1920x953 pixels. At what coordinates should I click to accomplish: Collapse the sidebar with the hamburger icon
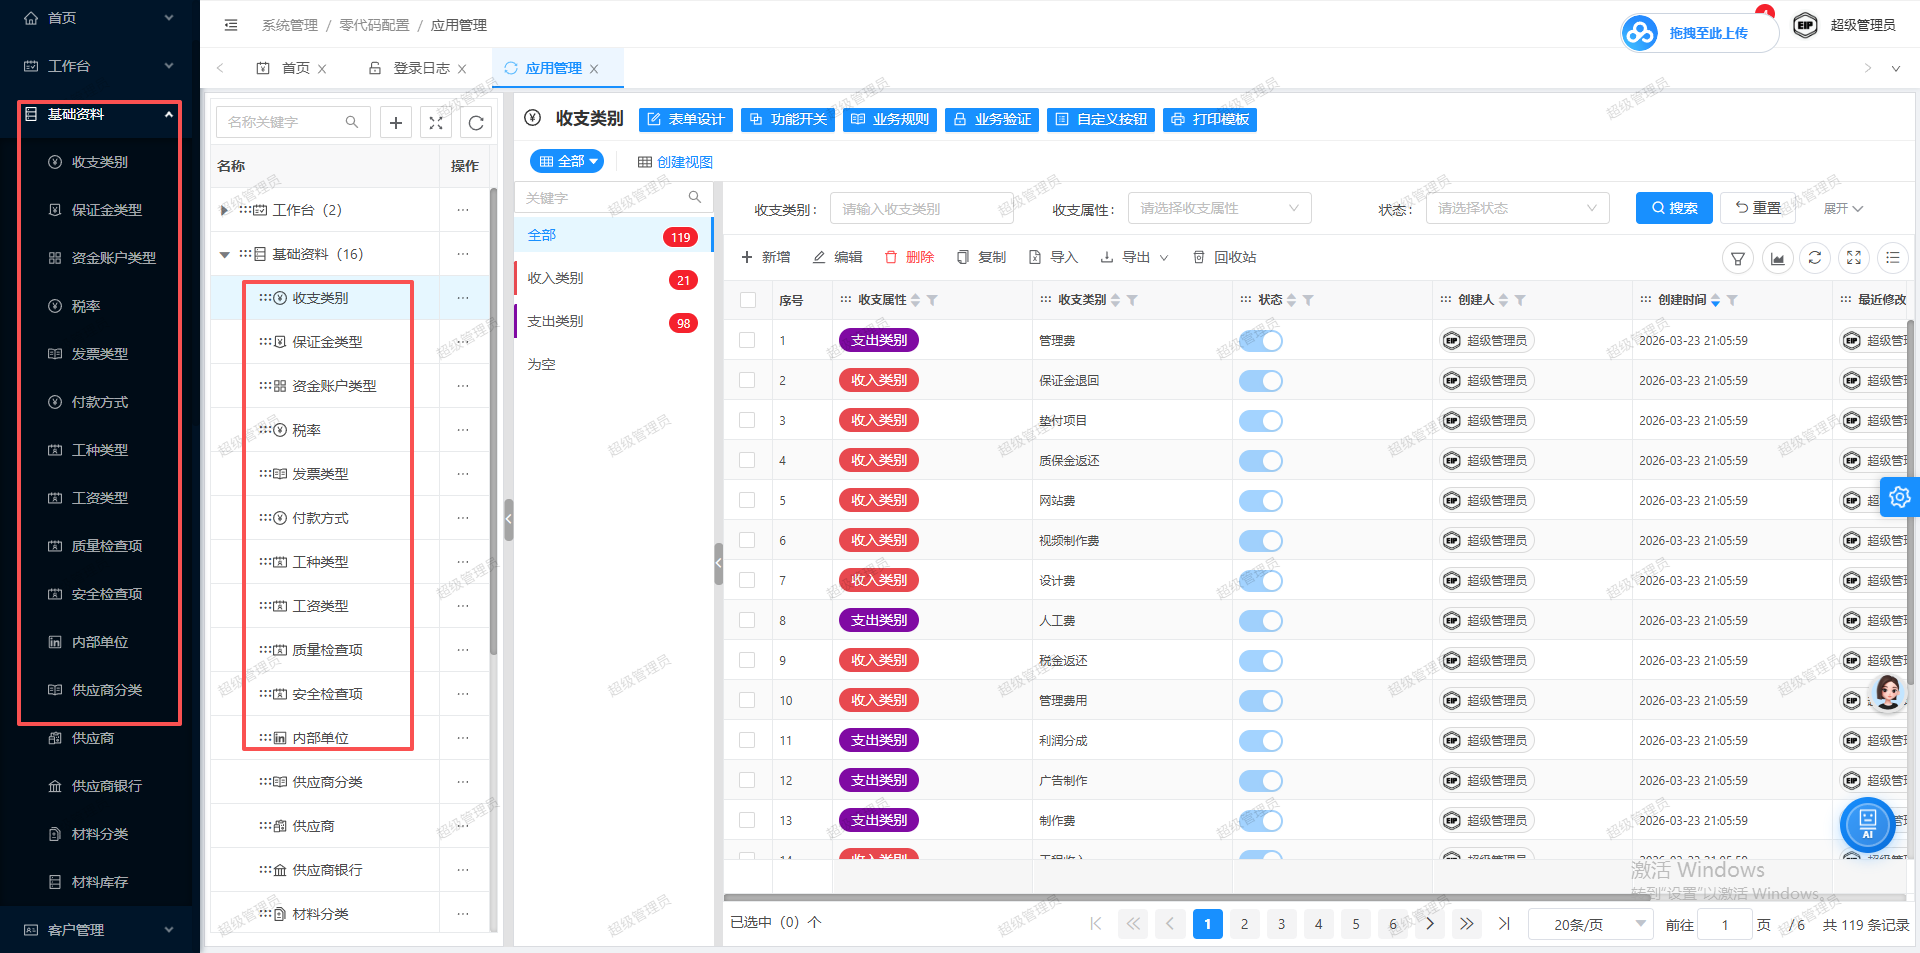point(231,25)
